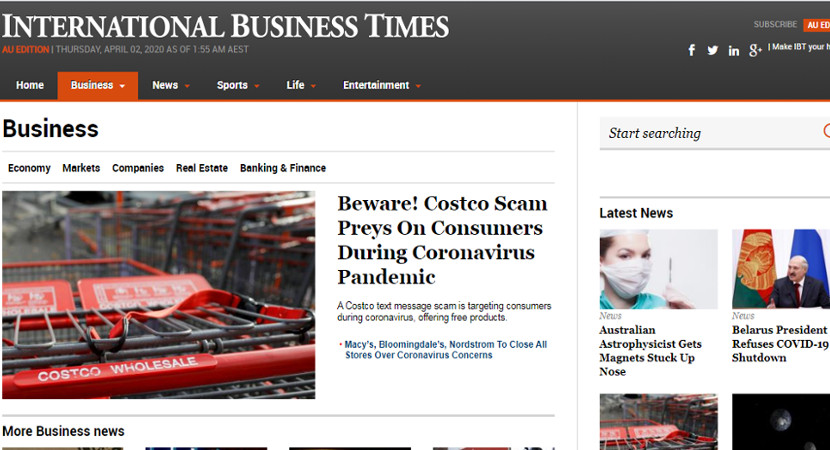Open the Business menu tab
Viewport: 830px width, 450px height.
click(x=97, y=85)
